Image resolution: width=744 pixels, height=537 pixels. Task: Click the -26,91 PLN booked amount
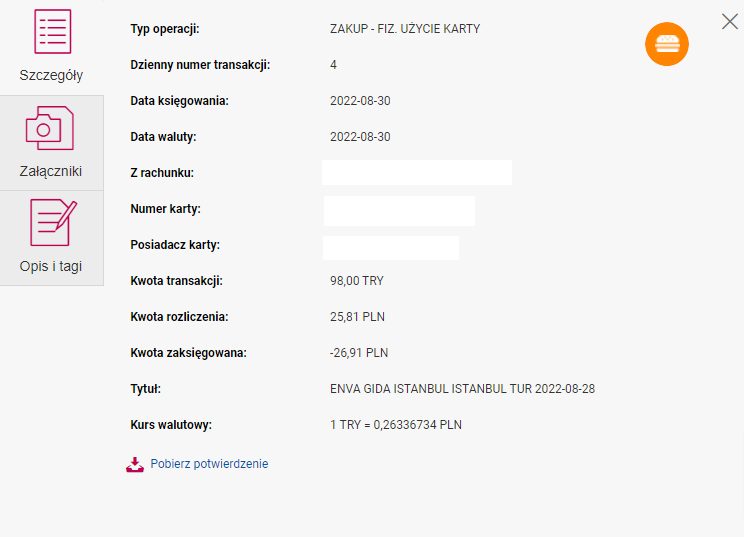click(359, 353)
